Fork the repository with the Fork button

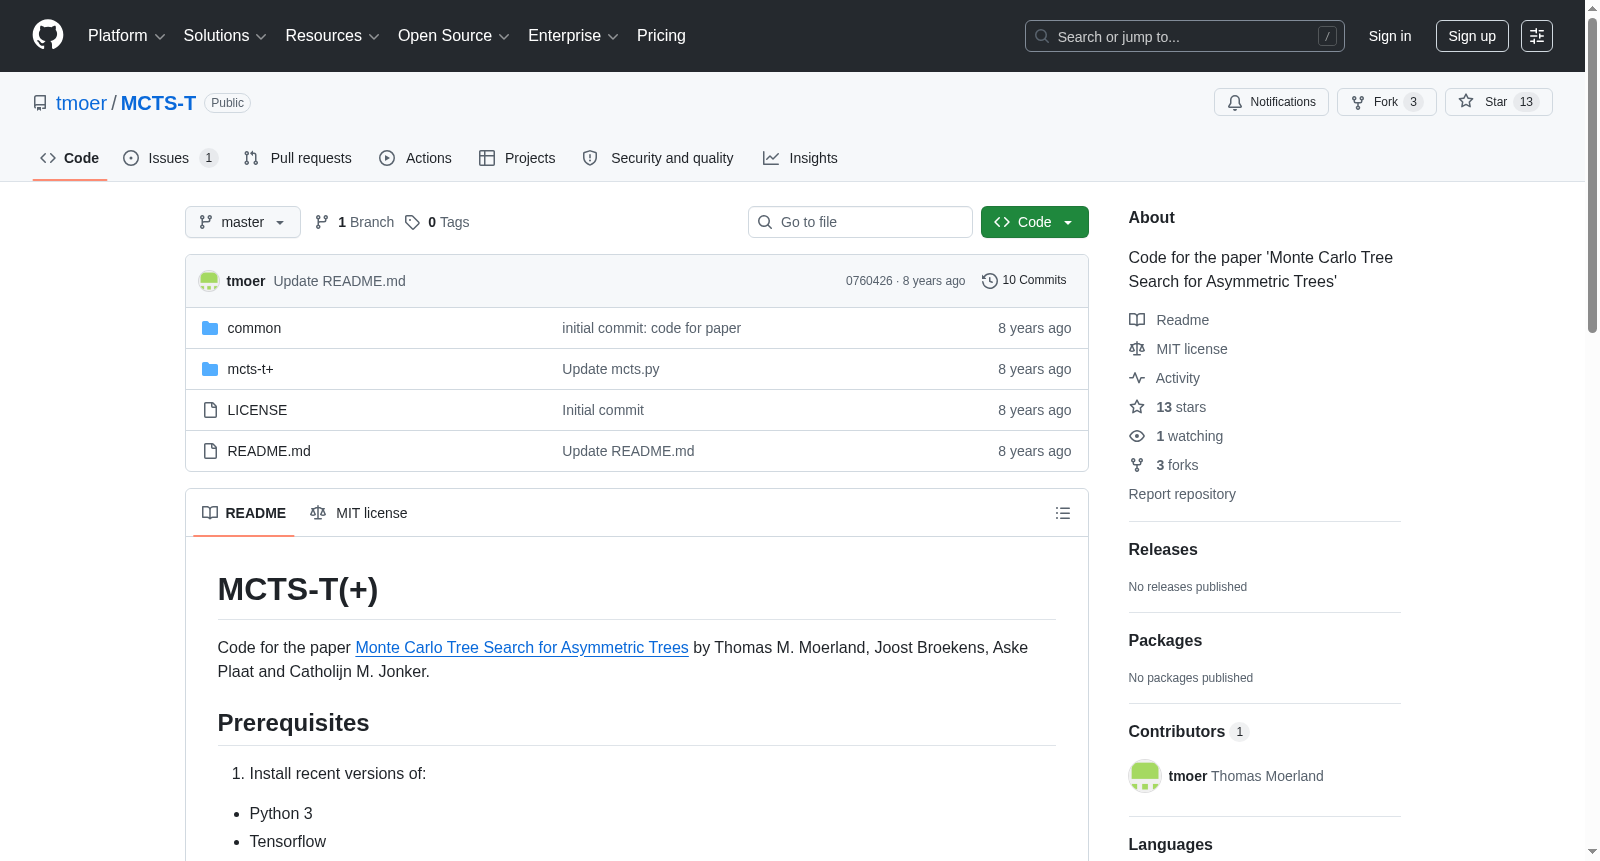1386,102
